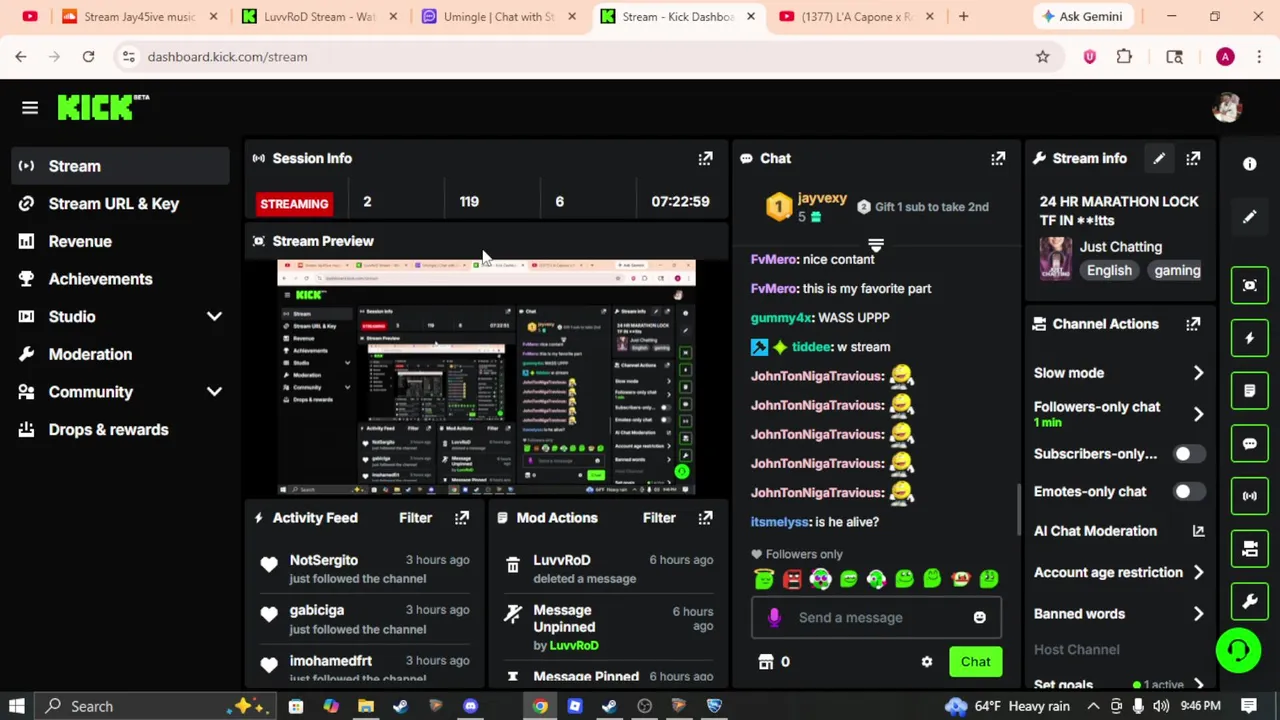Click the lightning bolt icon in right sidebar
The width and height of the screenshot is (1280, 720).
coord(1250,338)
